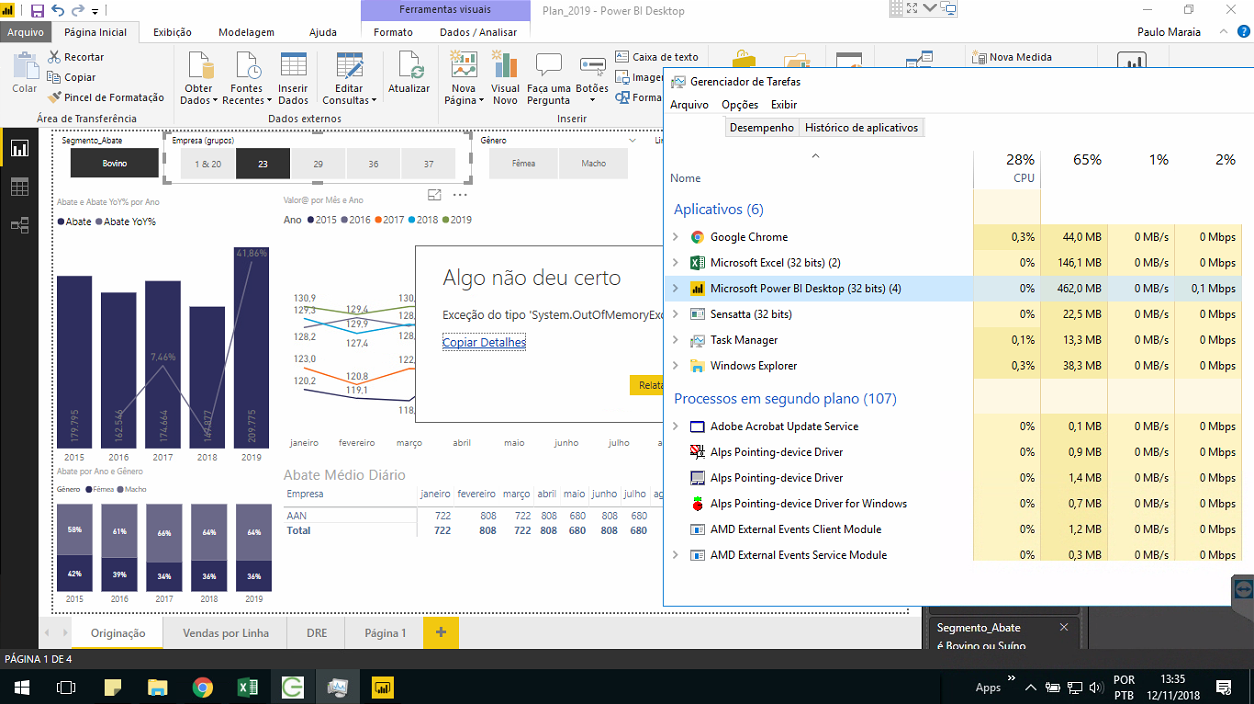Click the Abate YoY% legend marker
Image resolution: width=1254 pixels, height=704 pixels.
point(99,222)
